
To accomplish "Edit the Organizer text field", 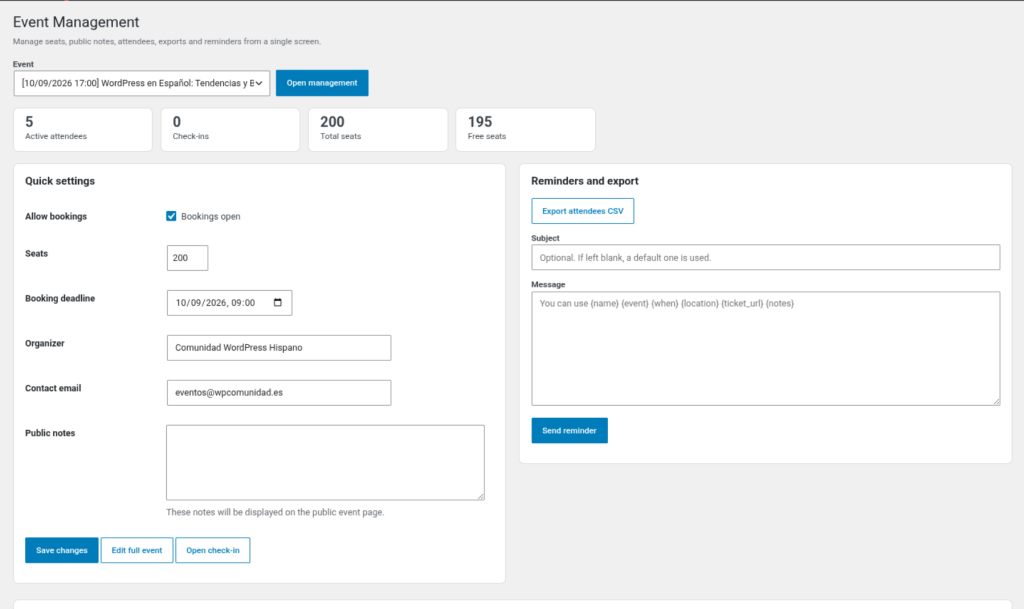I will click(x=279, y=348).
